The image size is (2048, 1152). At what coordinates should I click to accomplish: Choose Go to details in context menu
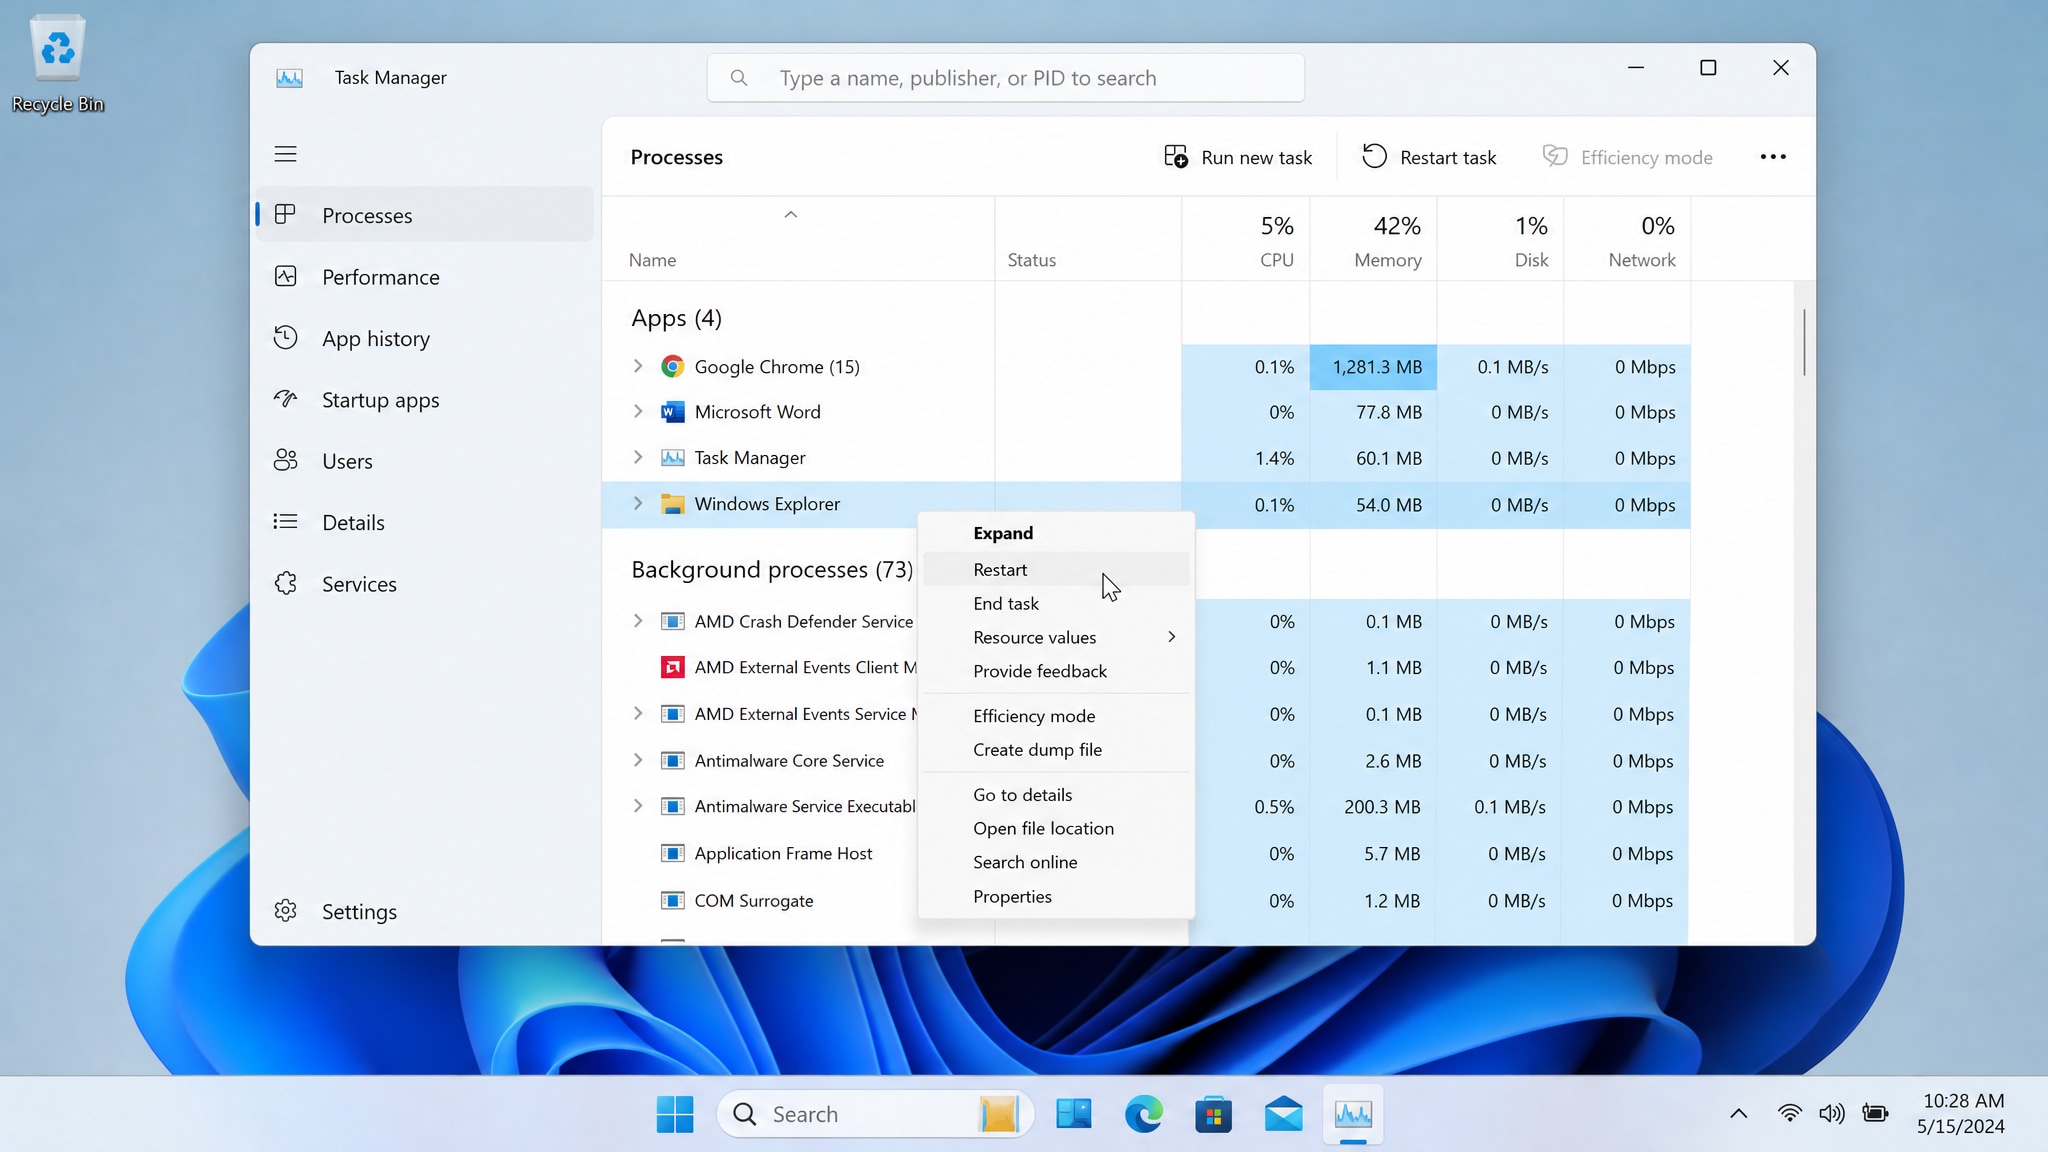coord(1056,795)
